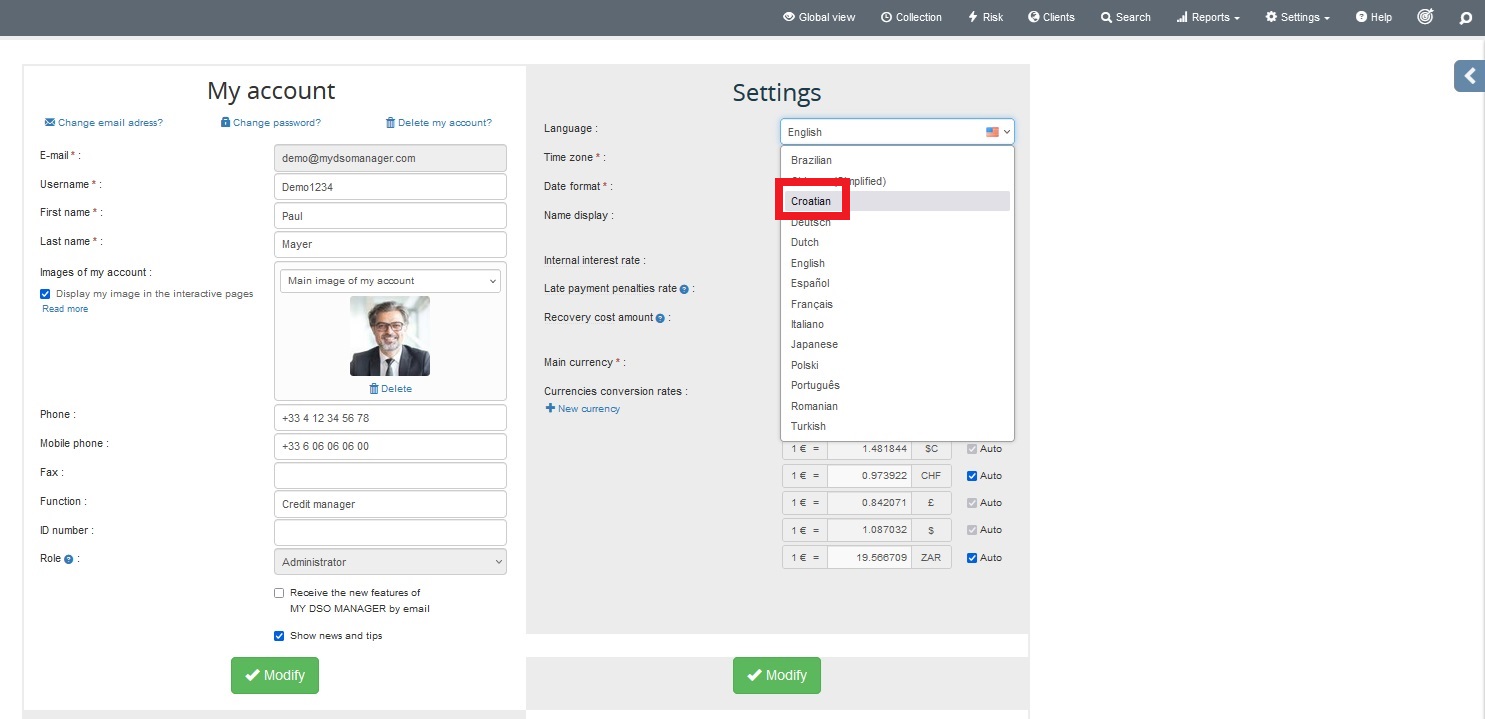1485x719 pixels.
Task: Open the Settings menu in top bar
Action: (x=1297, y=17)
